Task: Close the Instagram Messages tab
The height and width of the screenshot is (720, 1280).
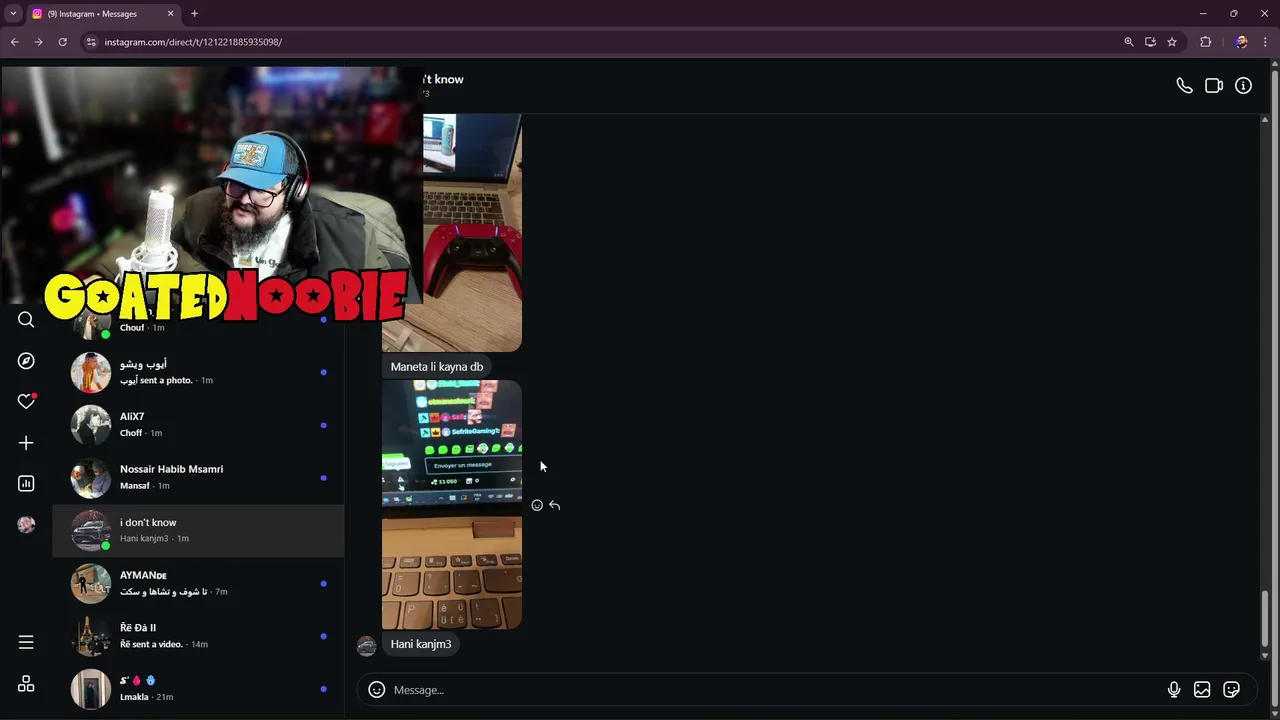Action: click(170, 14)
